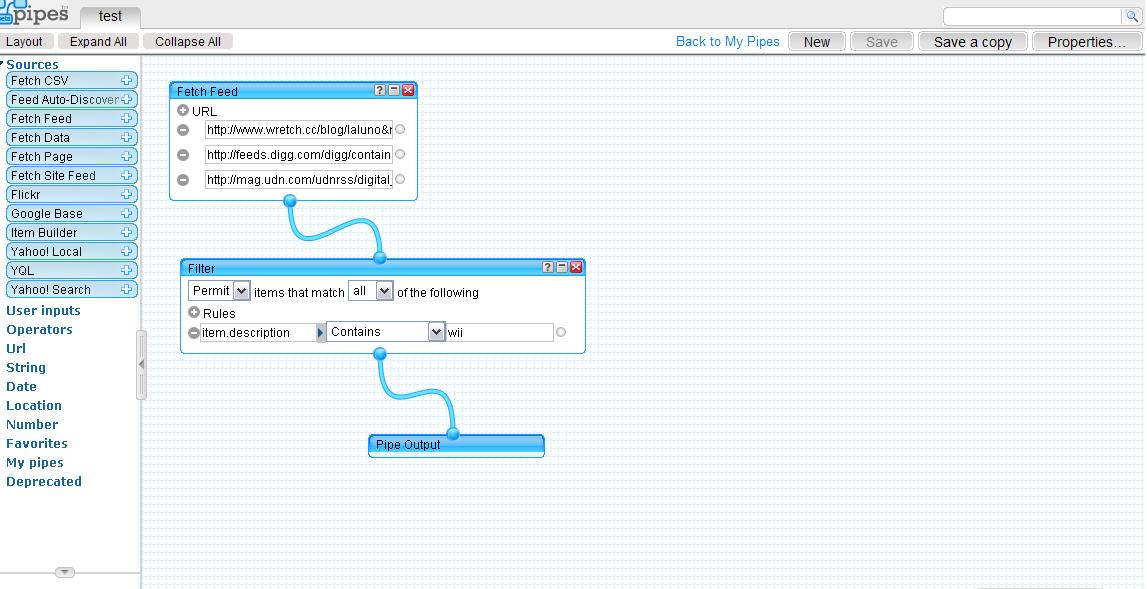Click Expand All button
The image size is (1147, 589).
coord(98,42)
